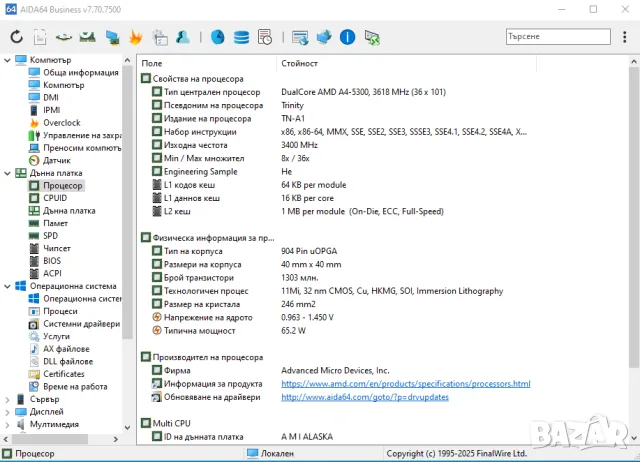Expand the Дисплей tree node
The width and height of the screenshot is (640, 462).
coord(7,412)
